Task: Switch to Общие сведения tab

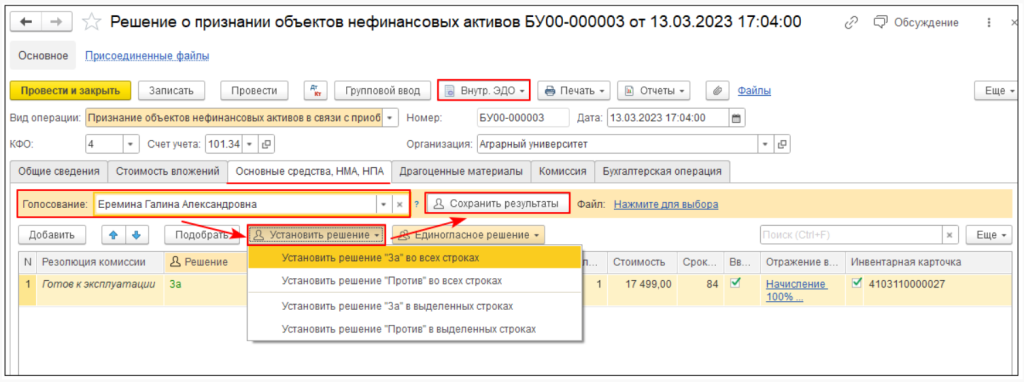Action: click(59, 172)
